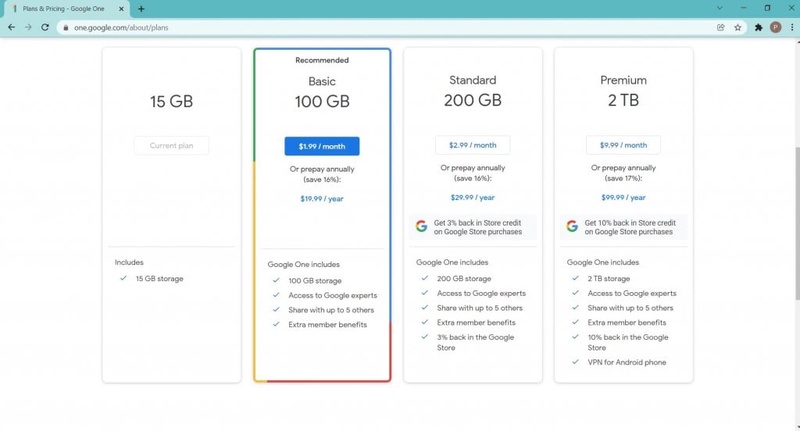Open the Extensions puzzle icon
Image resolution: width=800 pixels, height=431 pixels.
point(759,28)
